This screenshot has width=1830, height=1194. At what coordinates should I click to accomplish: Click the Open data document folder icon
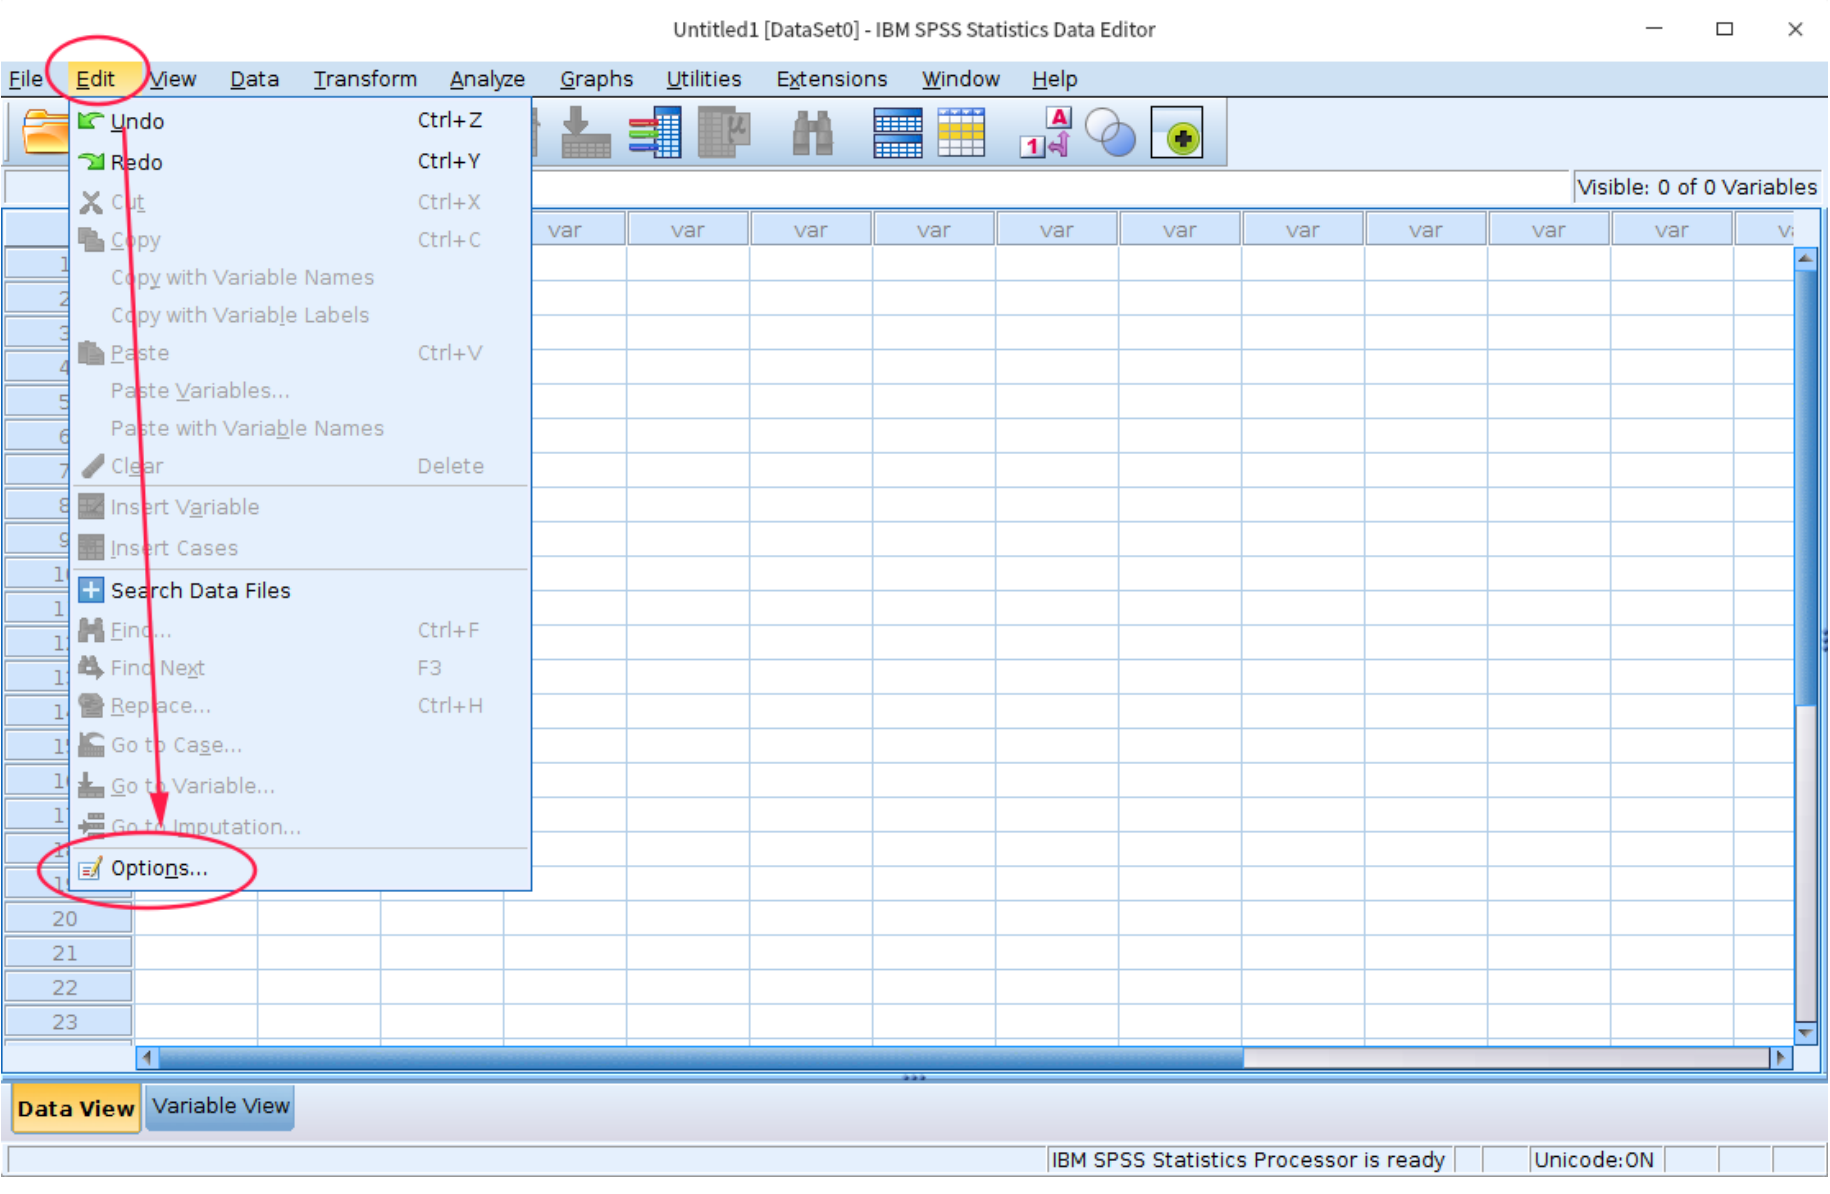point(44,132)
